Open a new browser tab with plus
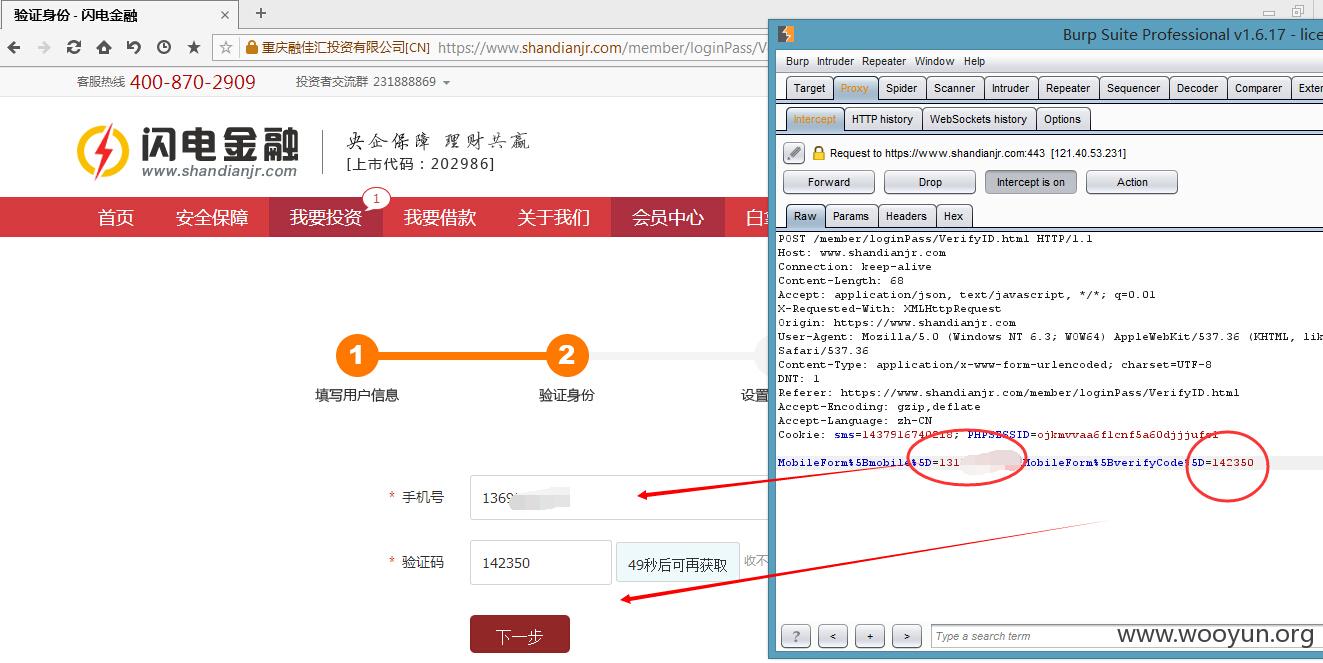Image resolution: width=1323 pixels, height=663 pixels. pos(261,13)
